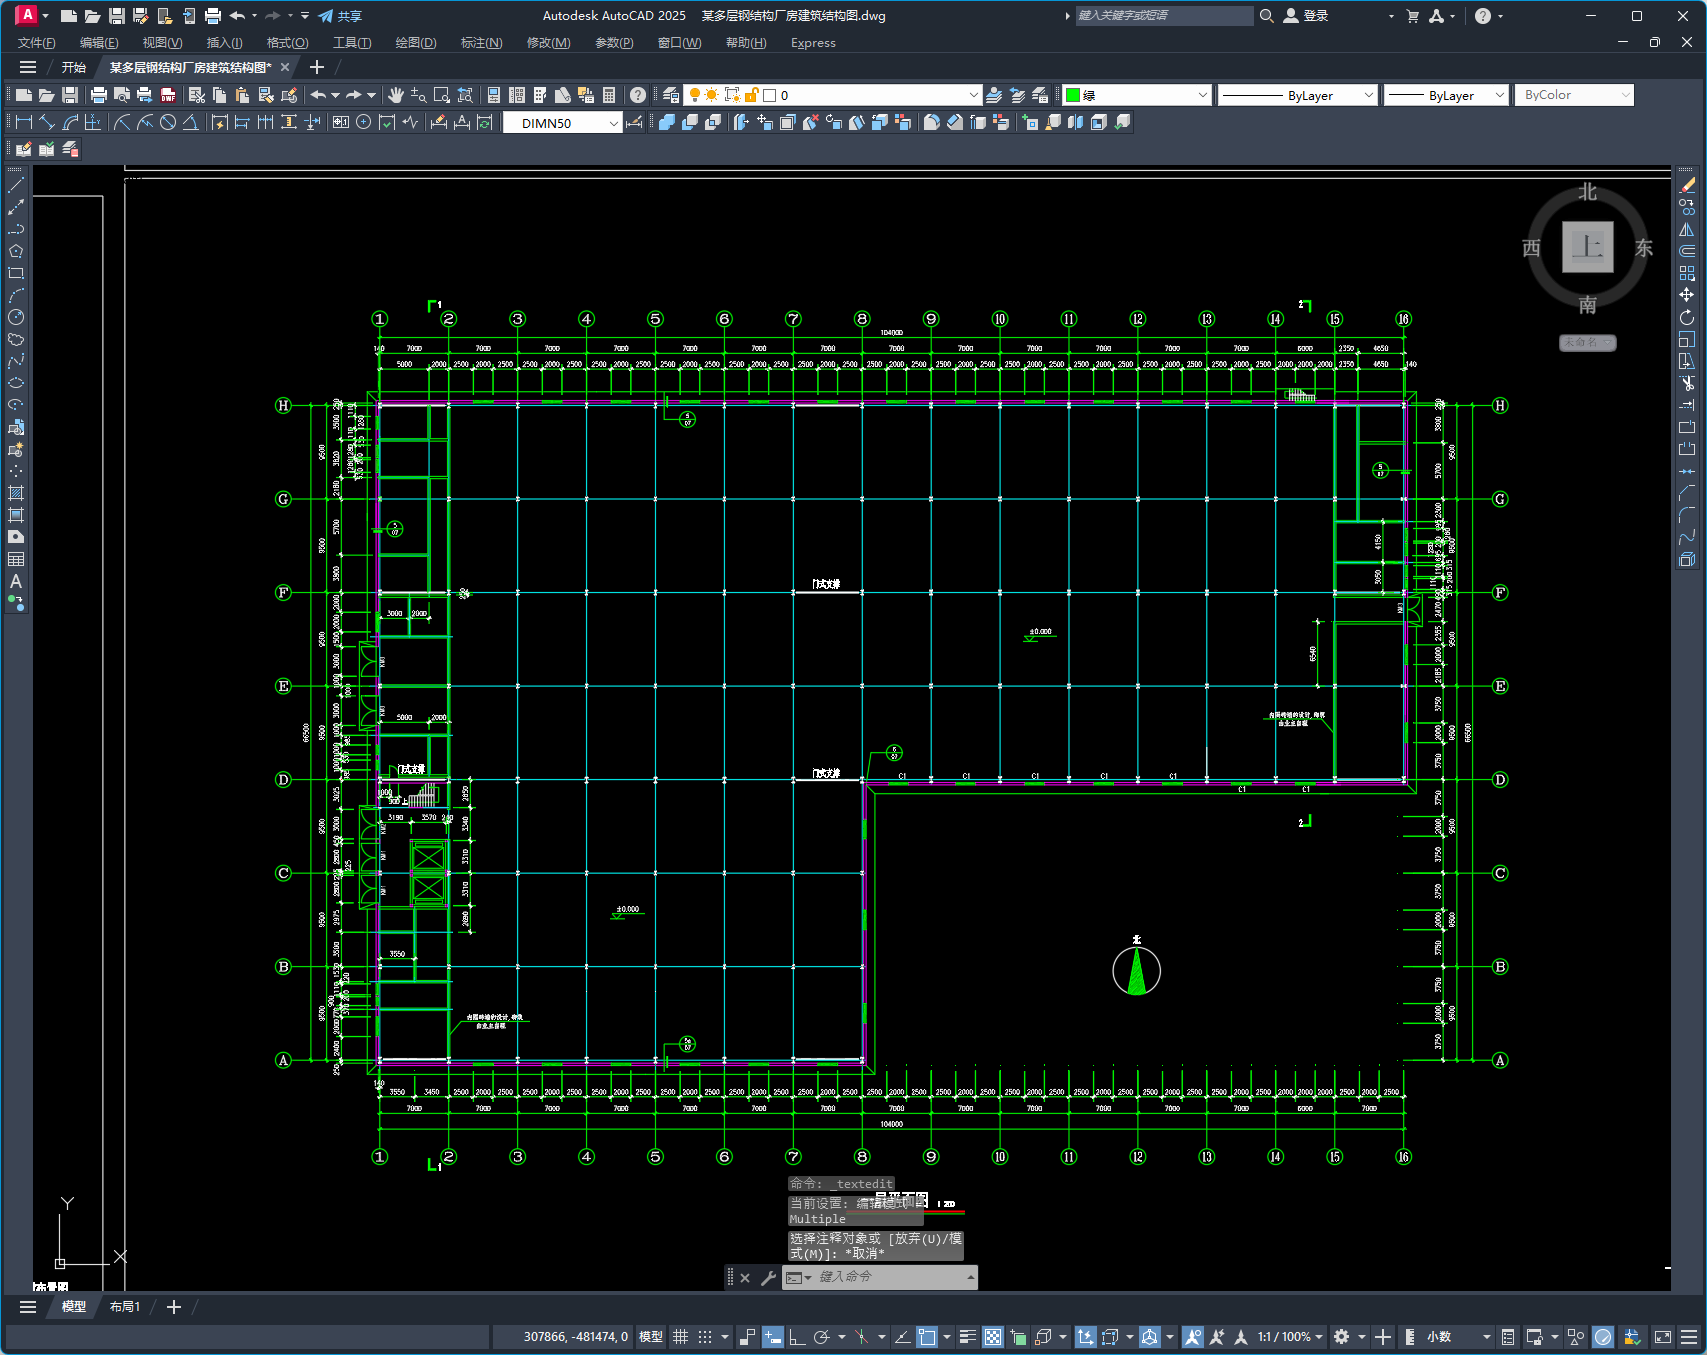Viewport: 1707px width, 1355px height.
Task: Click the green color swatch in color control
Action: [1073, 95]
